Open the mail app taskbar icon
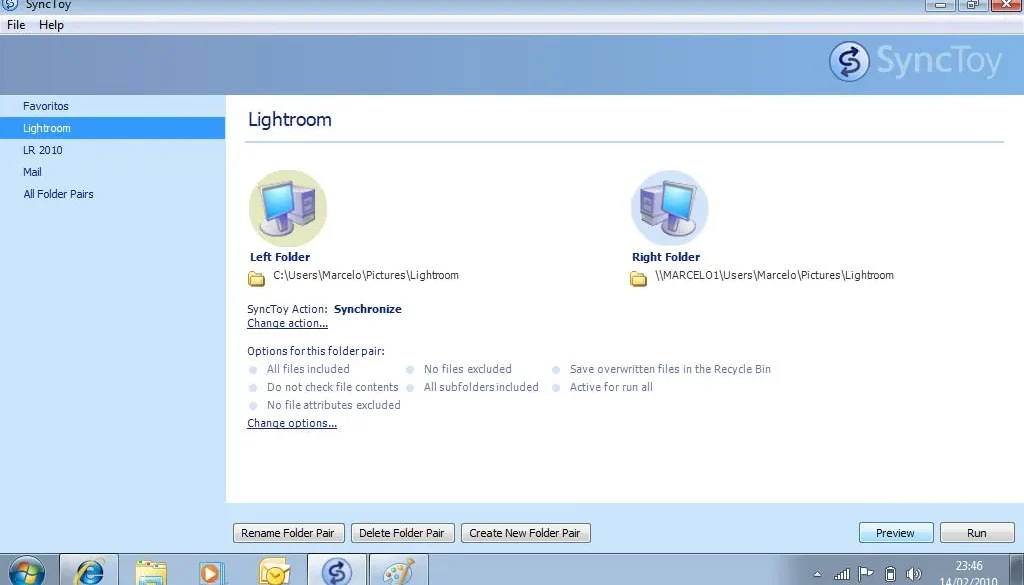Screen dimensions: 1024x585 click(x=275, y=572)
